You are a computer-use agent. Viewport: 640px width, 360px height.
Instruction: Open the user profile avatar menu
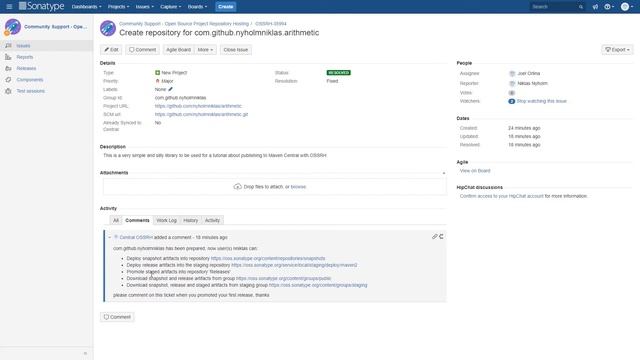[627, 7]
